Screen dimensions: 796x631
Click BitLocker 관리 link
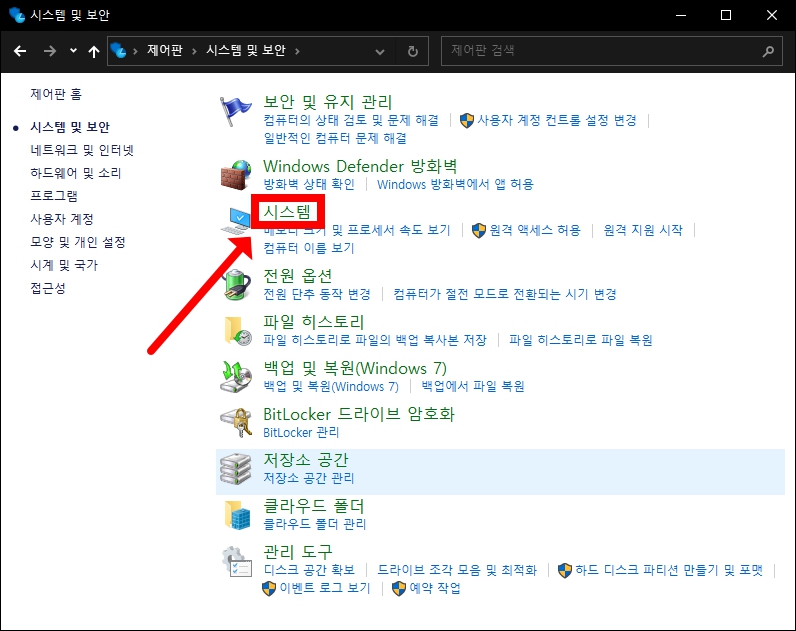point(301,433)
